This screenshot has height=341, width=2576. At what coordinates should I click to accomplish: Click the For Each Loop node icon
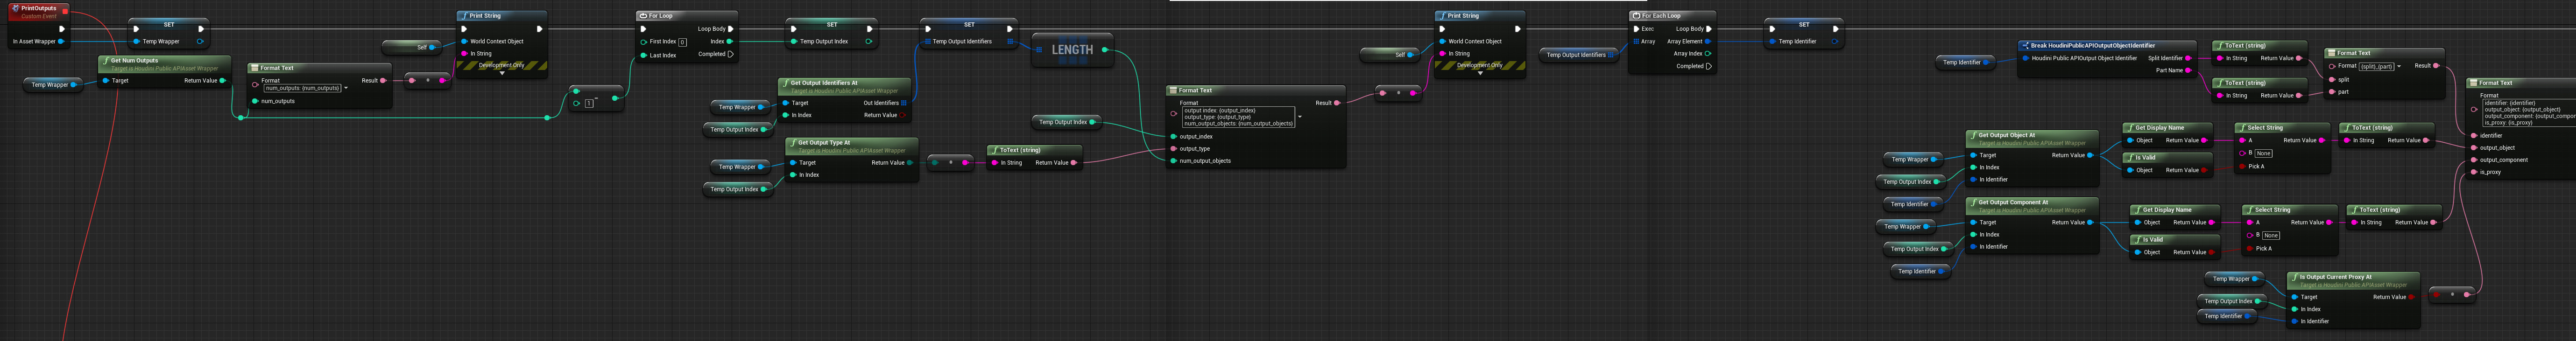point(1635,16)
